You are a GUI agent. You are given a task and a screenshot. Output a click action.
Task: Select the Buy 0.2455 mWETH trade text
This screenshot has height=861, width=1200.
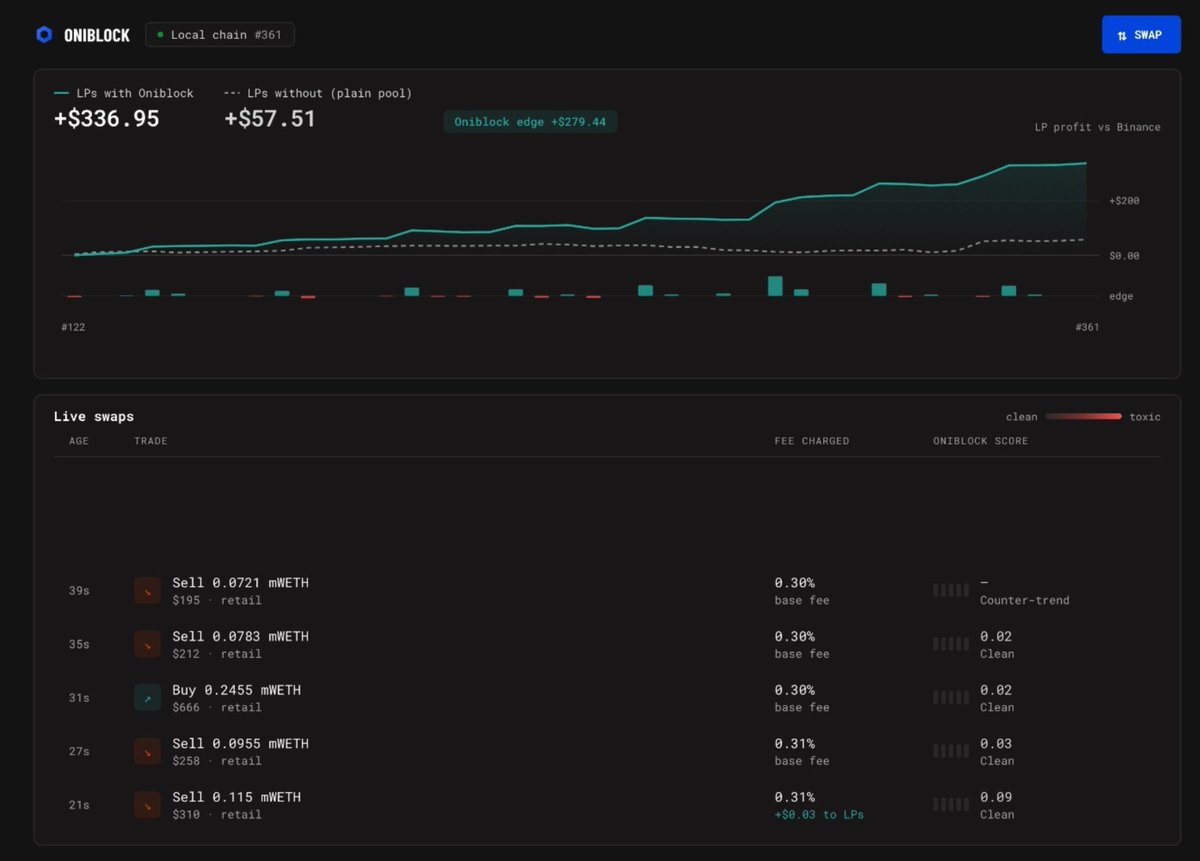click(x=237, y=690)
